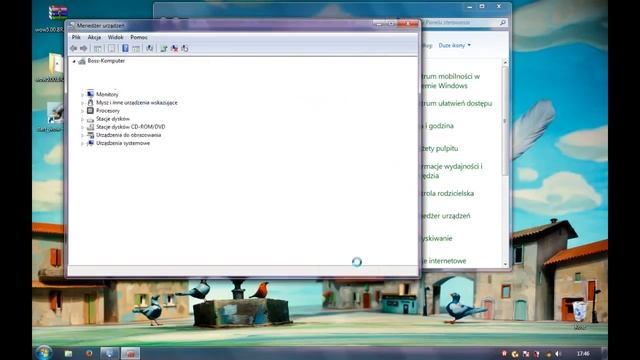Open the Recycle Bin desktop icon
The width and height of the screenshot is (640, 360).
(x=579, y=312)
